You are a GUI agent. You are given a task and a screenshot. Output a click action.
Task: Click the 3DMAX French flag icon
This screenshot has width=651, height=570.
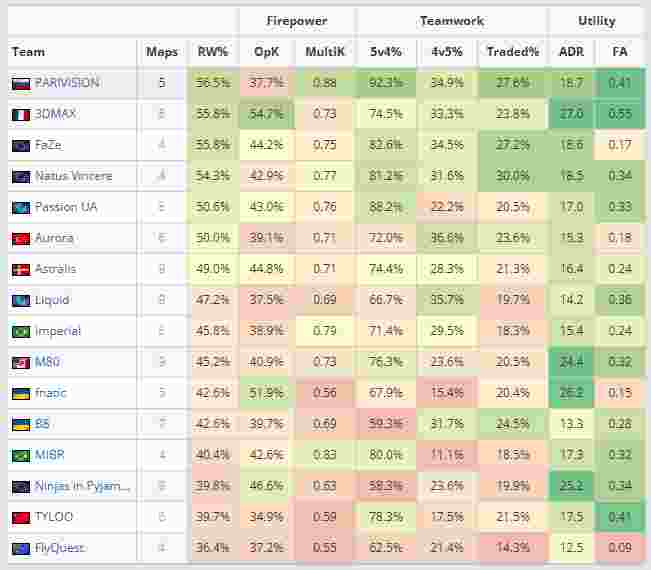click(x=21, y=114)
